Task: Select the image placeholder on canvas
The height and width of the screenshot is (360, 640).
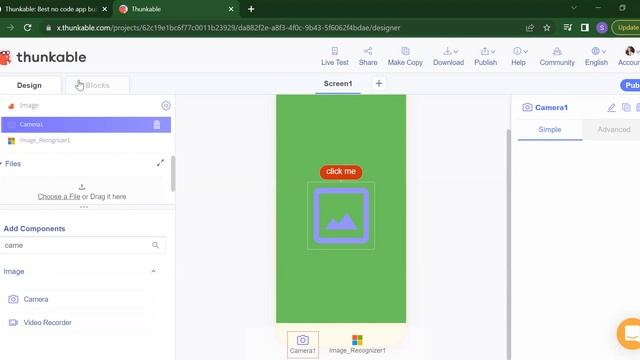Action: 341,216
